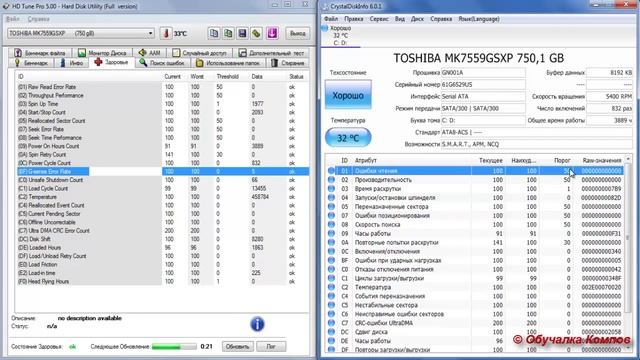
Task: Open Правка menu in CrystalDiskInfo
Action: (x=353, y=19)
